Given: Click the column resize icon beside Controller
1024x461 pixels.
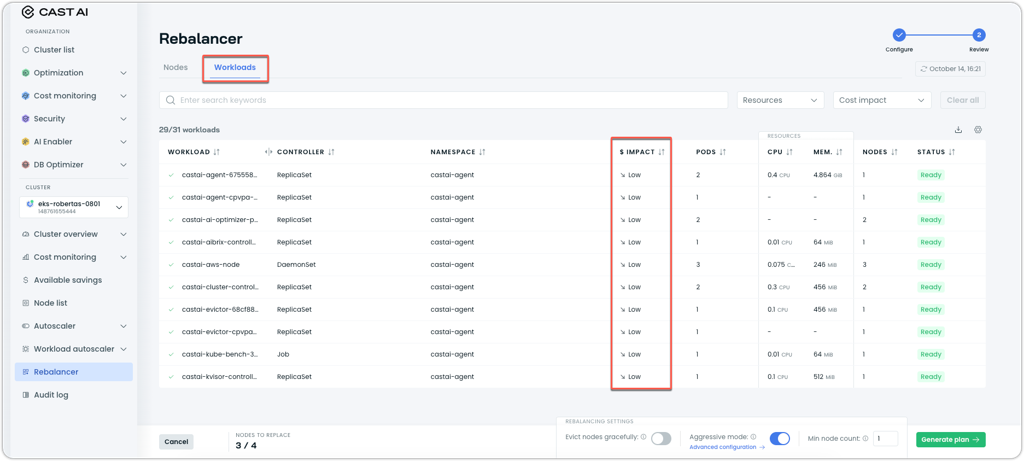Looking at the screenshot, I should 268,152.
